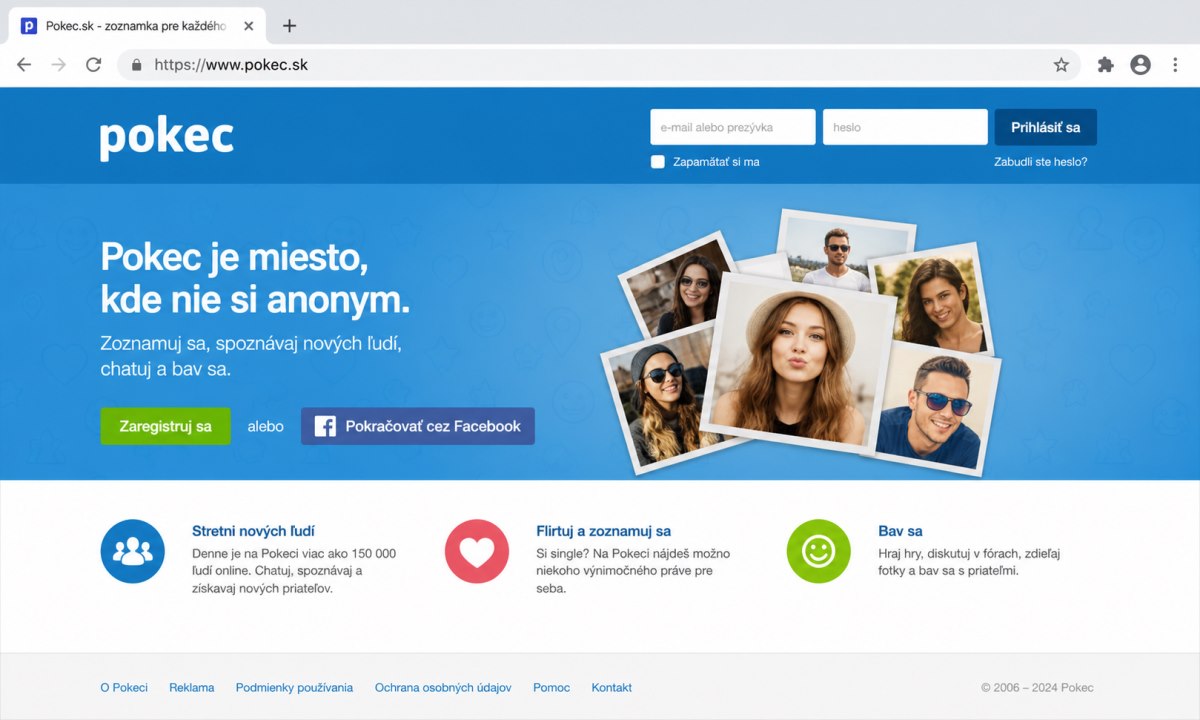Open a new tab with plus button
This screenshot has height=720, width=1200.
[289, 26]
